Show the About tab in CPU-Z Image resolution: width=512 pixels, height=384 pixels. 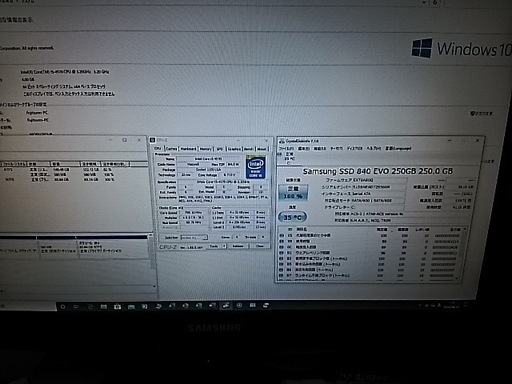point(262,149)
